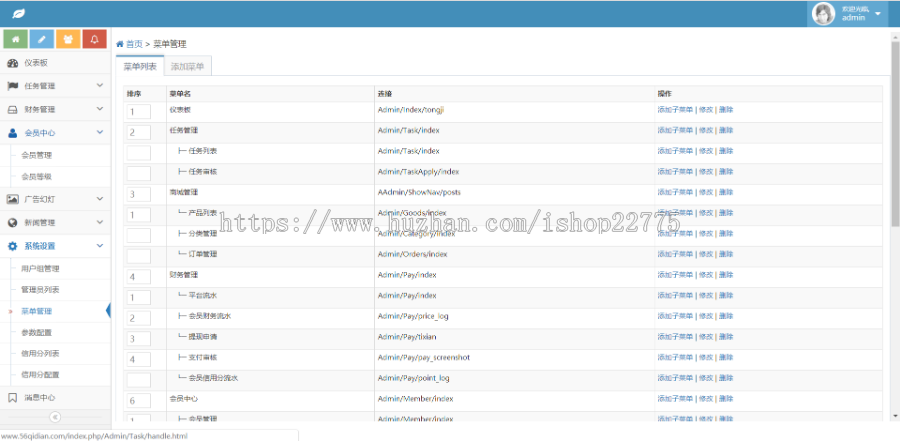900x441 pixels.
Task: Click 添加子菜单 in the 支付审核 row
Action: [675, 358]
